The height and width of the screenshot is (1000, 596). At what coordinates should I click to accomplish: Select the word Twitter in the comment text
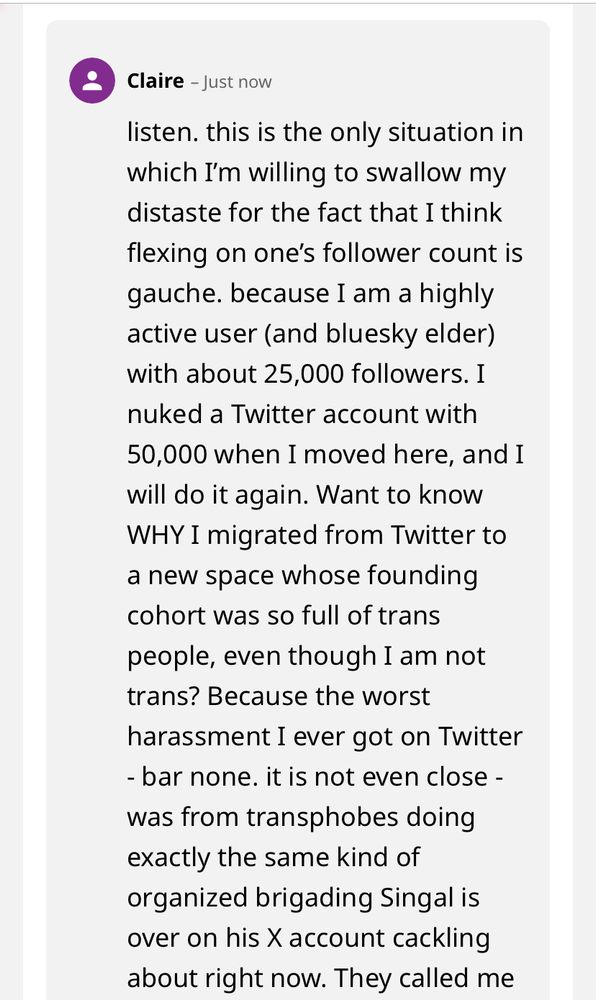275,414
